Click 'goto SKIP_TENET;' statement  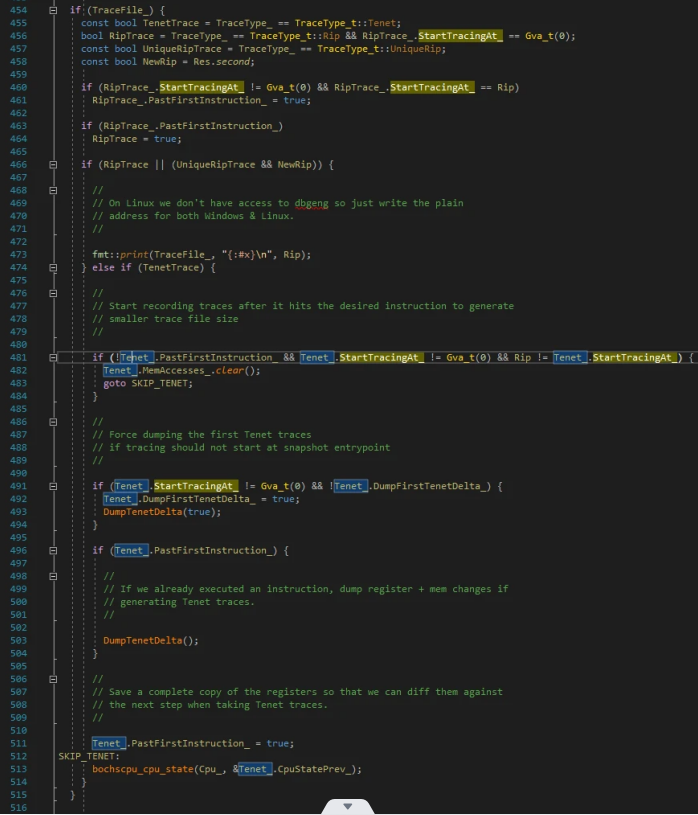148,383
